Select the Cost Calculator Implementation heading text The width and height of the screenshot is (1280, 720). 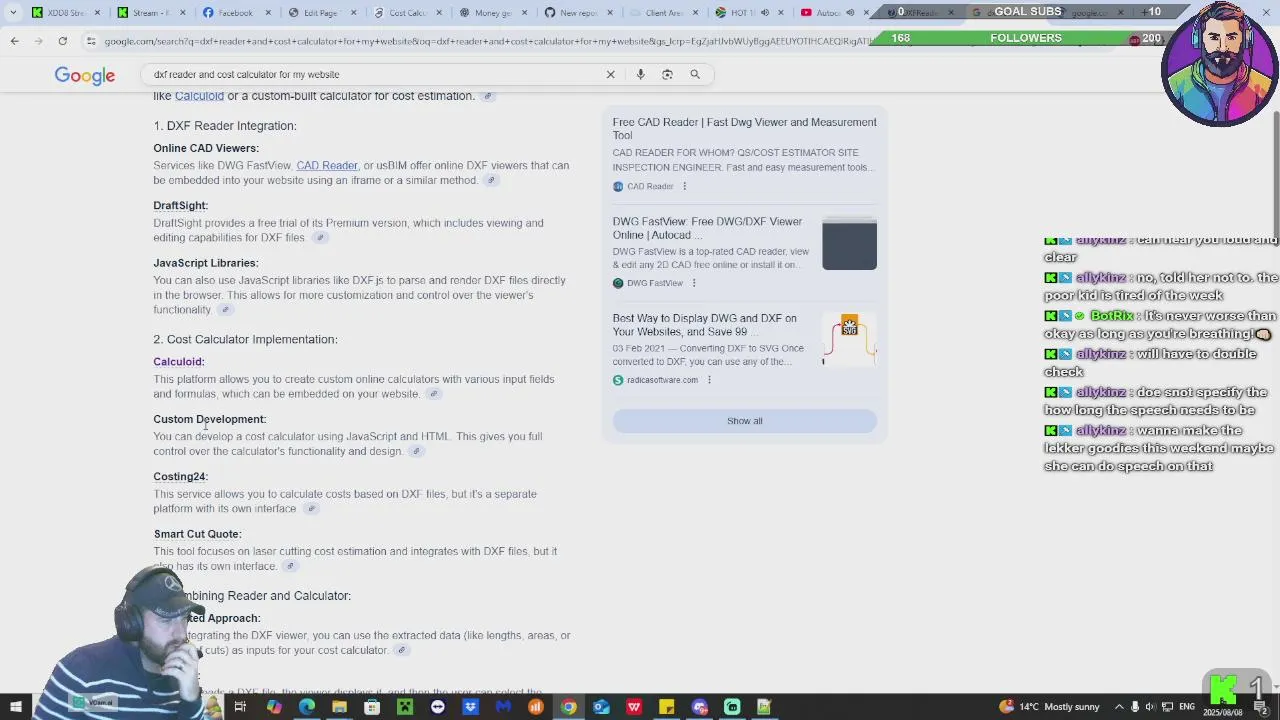pyautogui.click(x=245, y=340)
